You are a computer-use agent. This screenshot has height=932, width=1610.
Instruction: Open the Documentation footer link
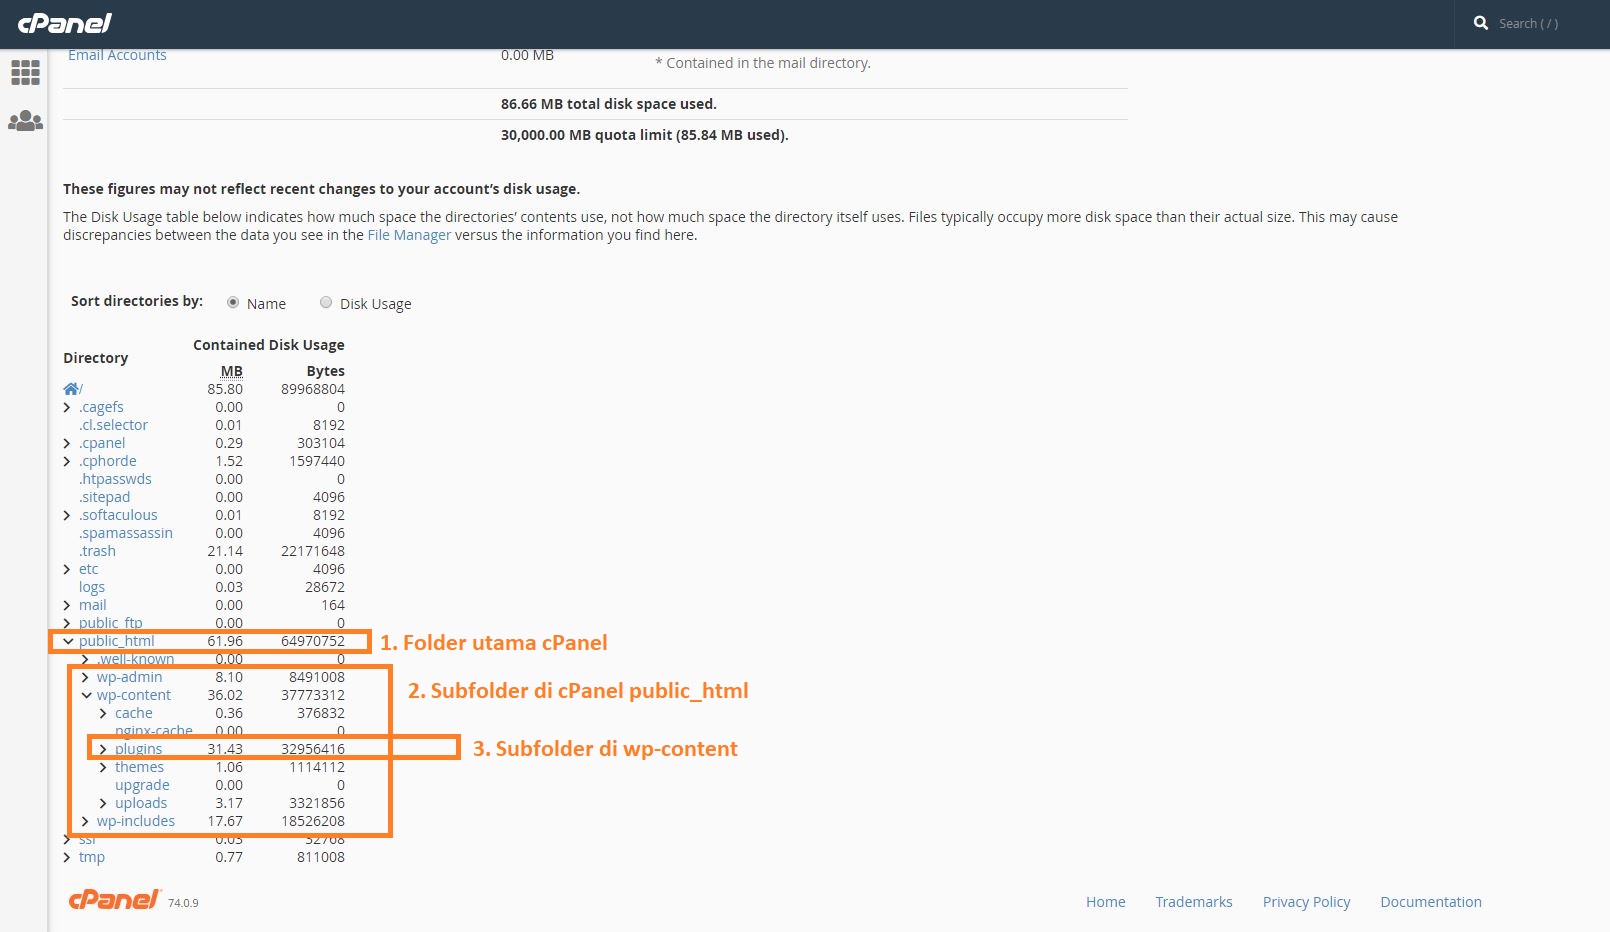(1431, 901)
